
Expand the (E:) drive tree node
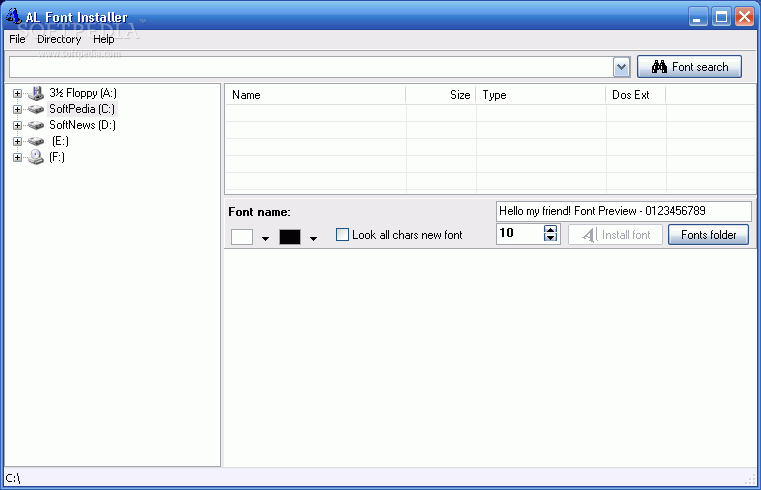(x=17, y=141)
